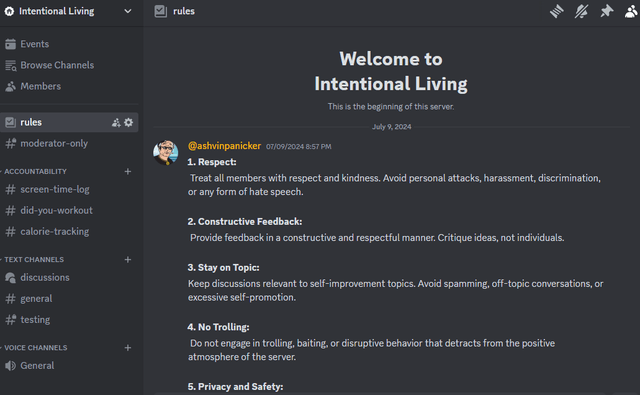The image size is (640, 395).
Task: Open invite people icon on rules channel
Action: (116, 122)
